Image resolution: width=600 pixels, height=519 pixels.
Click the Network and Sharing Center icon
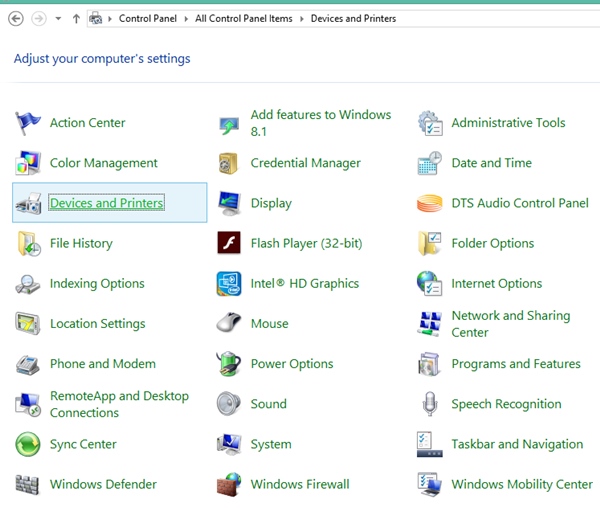(430, 324)
